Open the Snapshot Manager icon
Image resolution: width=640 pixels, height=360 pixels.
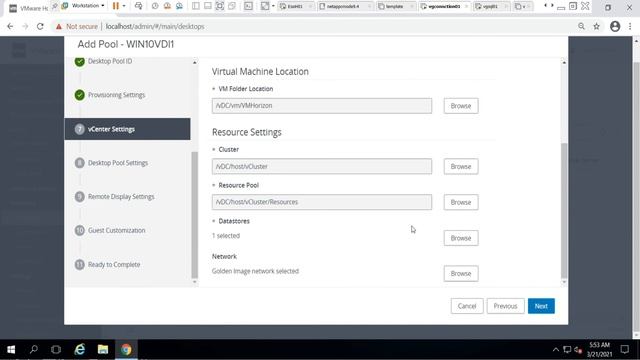[179, 6]
